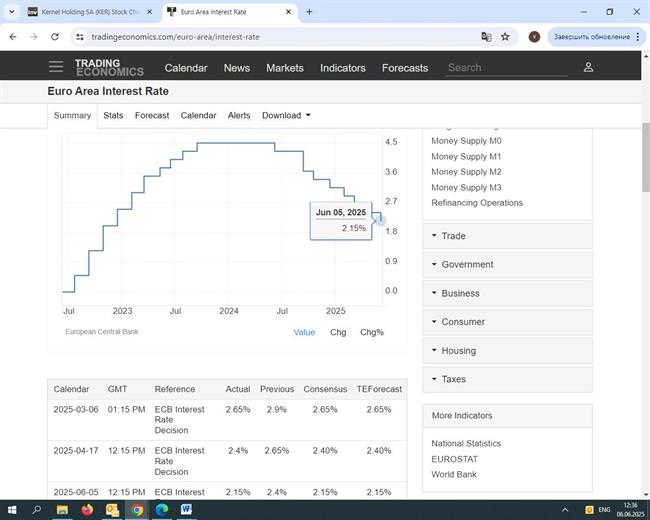Expand the Housing section
Screen dimensions: 650x520
(507, 351)
